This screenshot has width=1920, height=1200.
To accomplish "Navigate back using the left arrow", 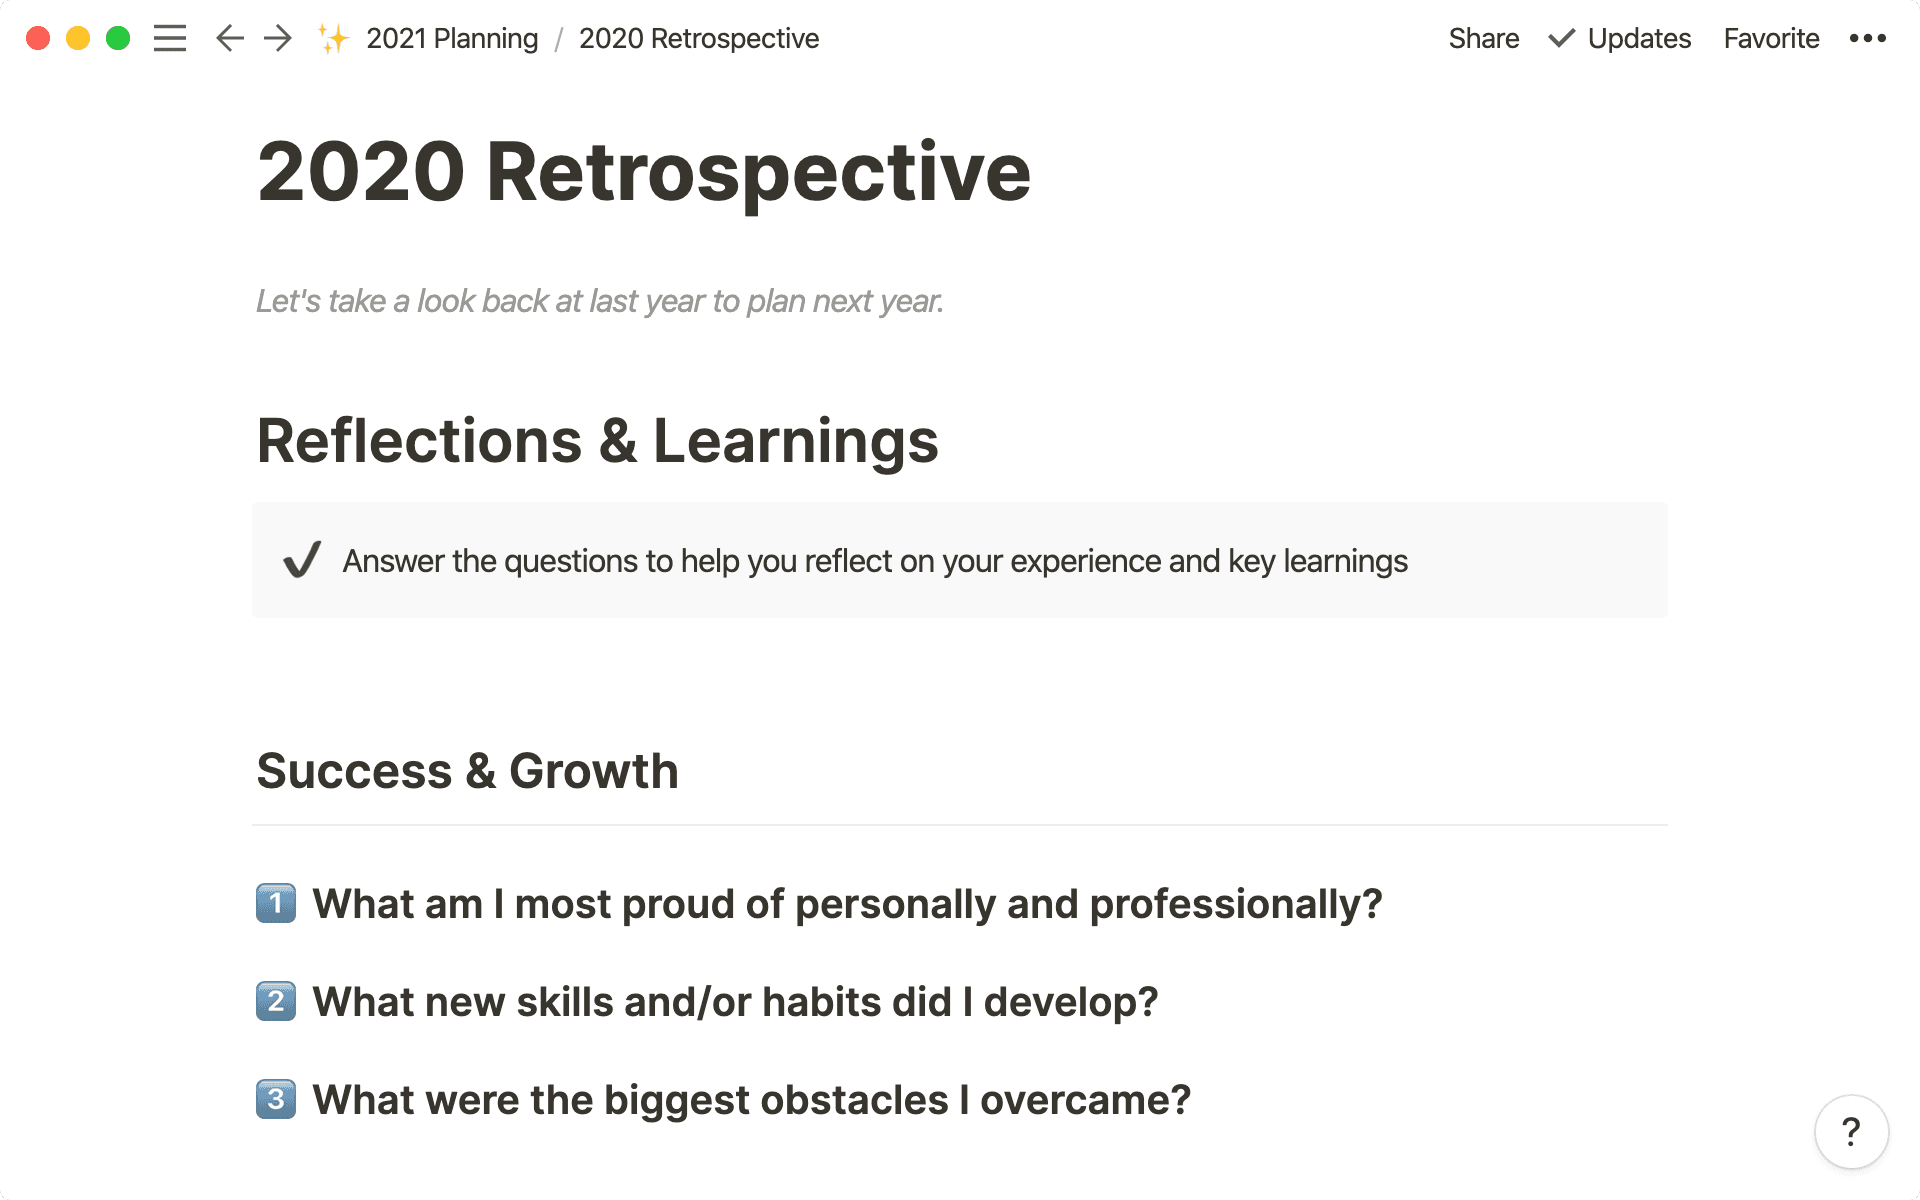I will click(x=228, y=38).
